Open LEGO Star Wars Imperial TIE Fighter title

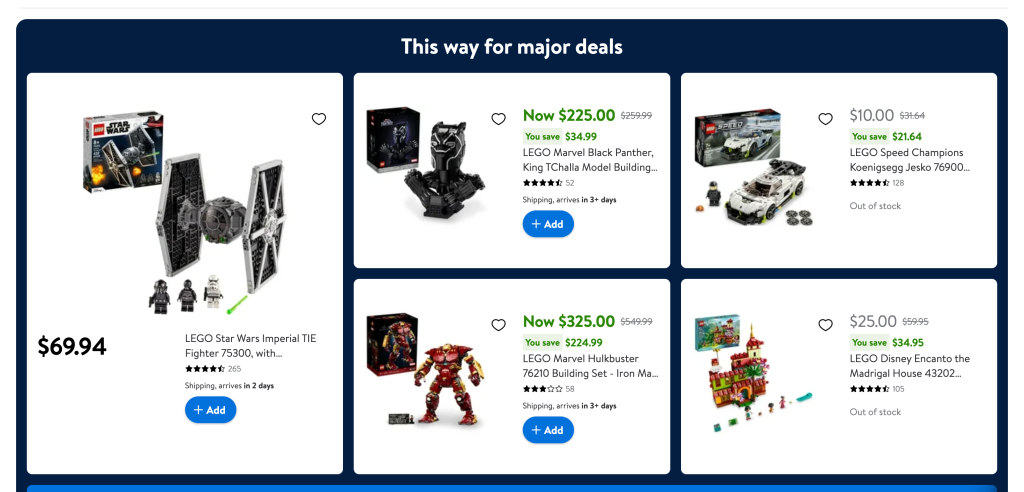coord(248,345)
